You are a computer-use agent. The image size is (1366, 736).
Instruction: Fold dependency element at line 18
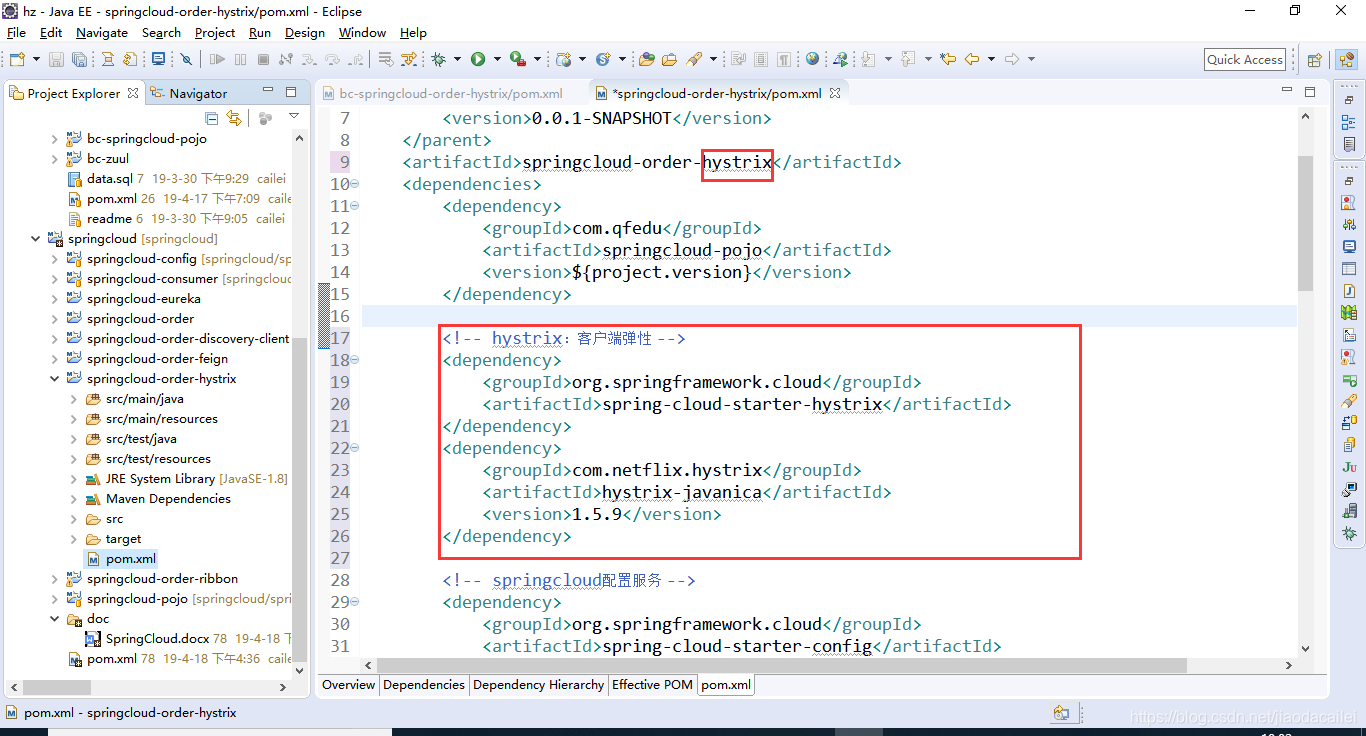click(x=355, y=360)
